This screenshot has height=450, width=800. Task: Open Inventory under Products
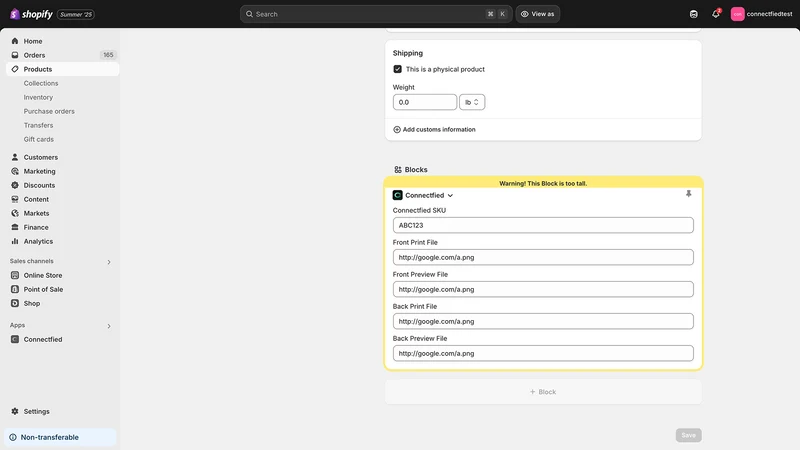38,97
